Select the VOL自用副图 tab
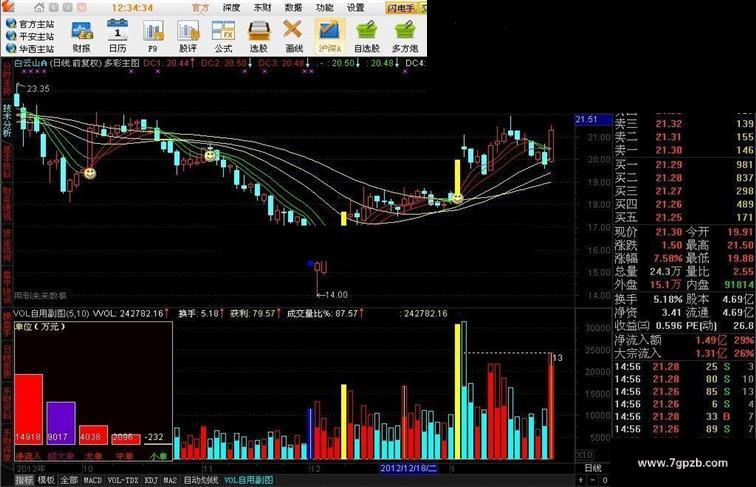The height and width of the screenshot is (487, 756). click(x=248, y=480)
